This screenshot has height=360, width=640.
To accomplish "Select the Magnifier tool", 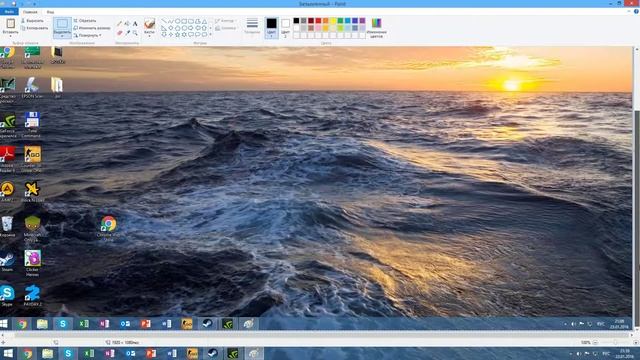I will tap(135, 32).
